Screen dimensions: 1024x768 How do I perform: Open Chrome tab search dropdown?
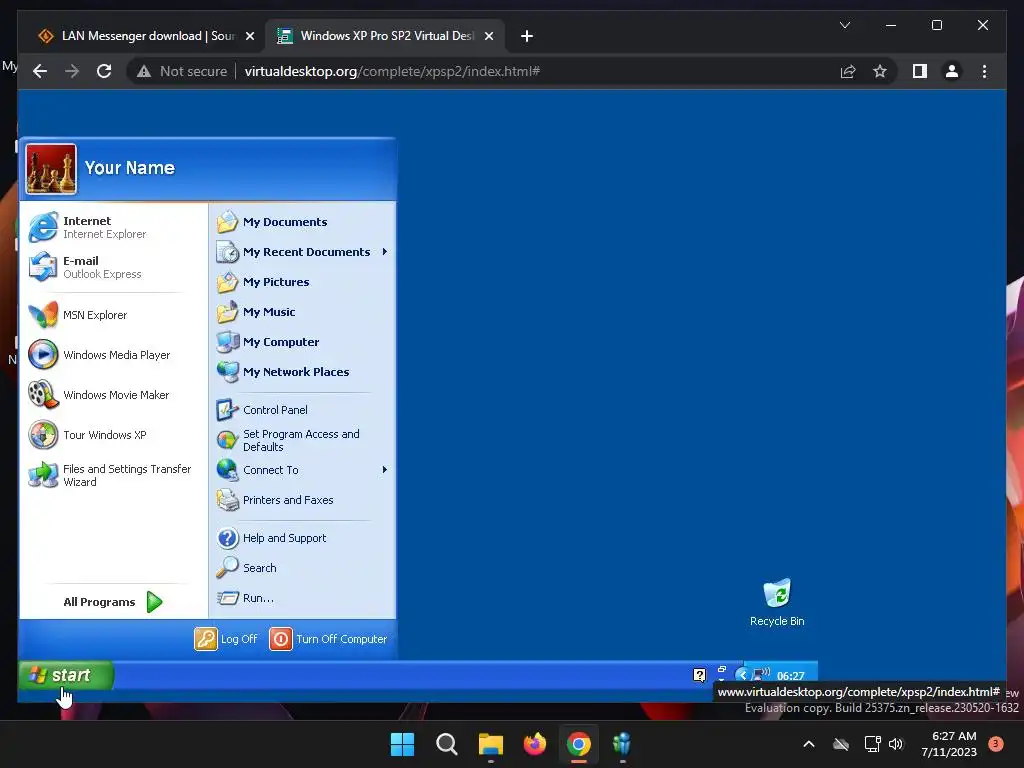844,25
